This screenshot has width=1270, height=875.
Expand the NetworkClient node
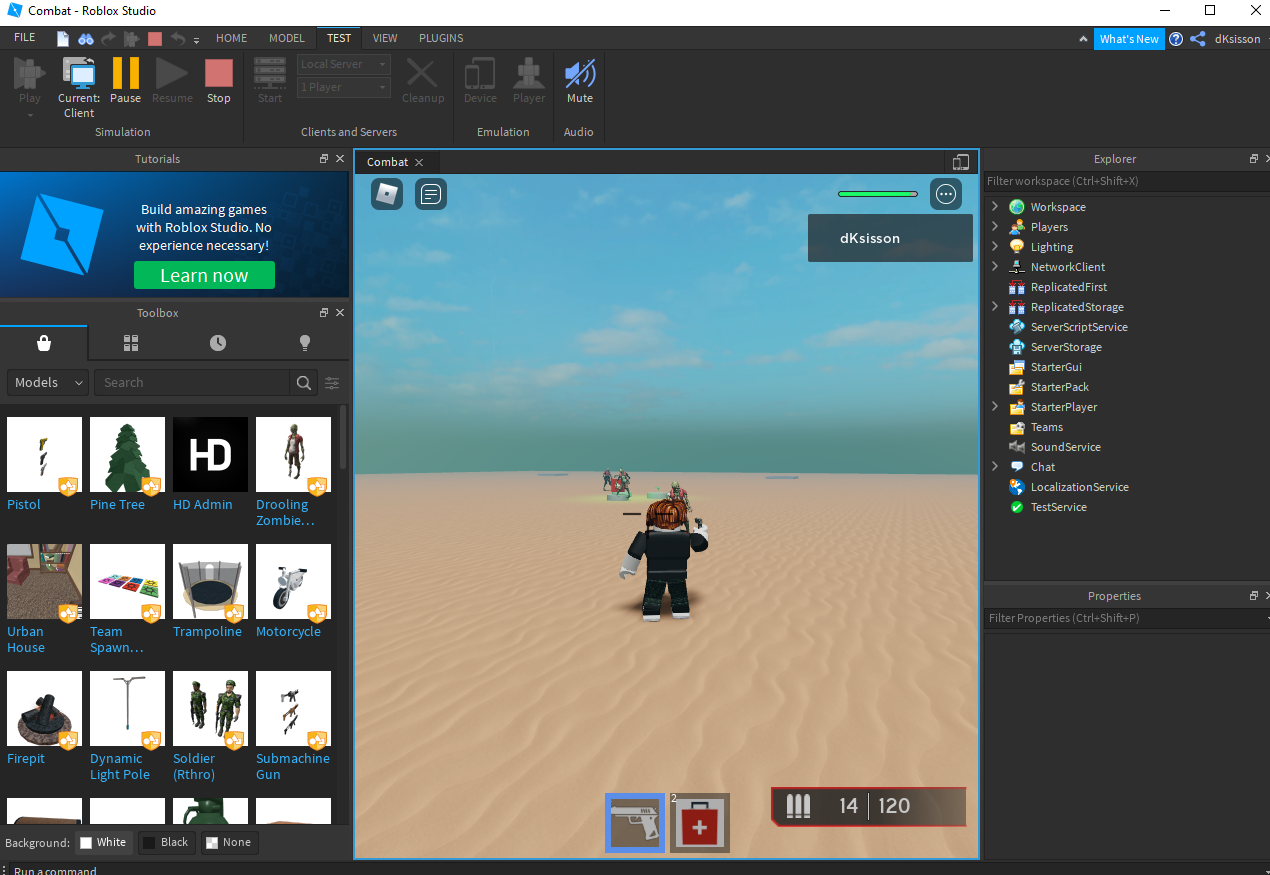click(995, 267)
